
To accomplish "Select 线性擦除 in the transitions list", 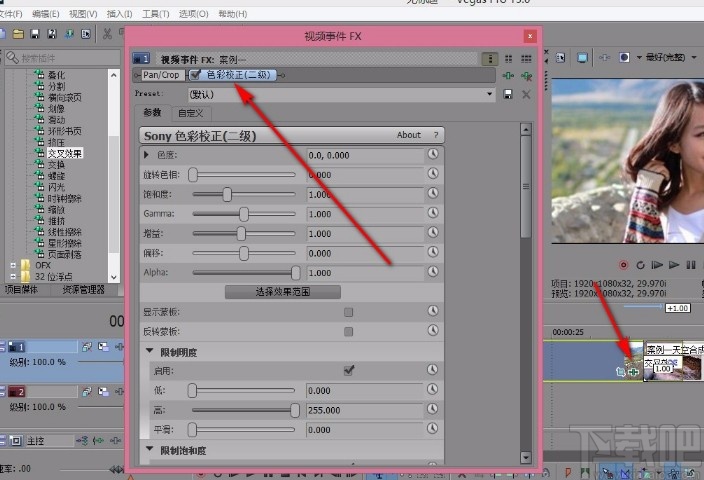I will (65, 232).
